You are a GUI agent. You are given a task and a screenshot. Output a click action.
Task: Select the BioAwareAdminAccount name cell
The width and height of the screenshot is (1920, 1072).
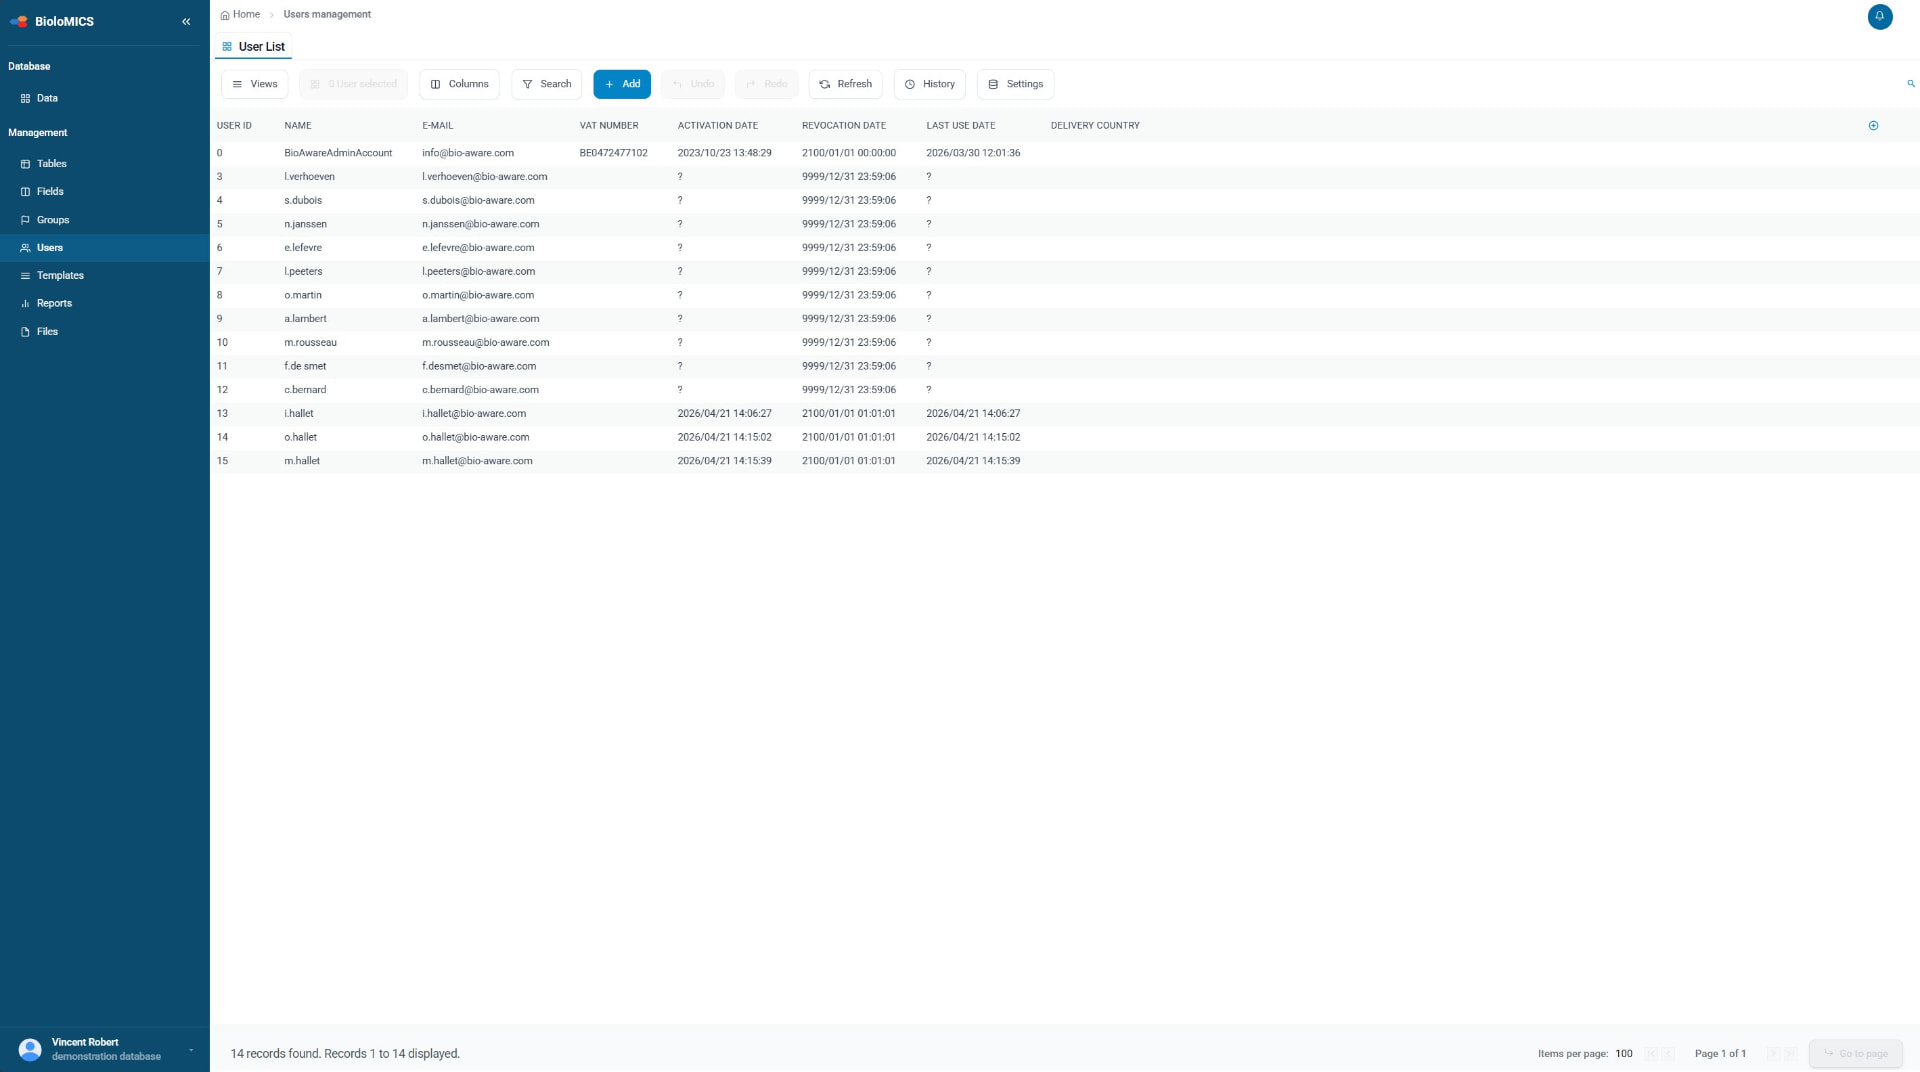(x=338, y=153)
